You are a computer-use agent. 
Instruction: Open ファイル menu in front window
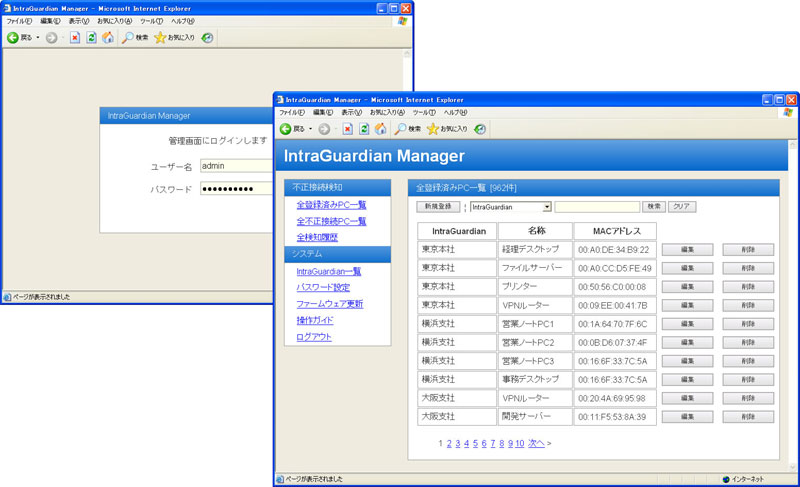(x=291, y=113)
